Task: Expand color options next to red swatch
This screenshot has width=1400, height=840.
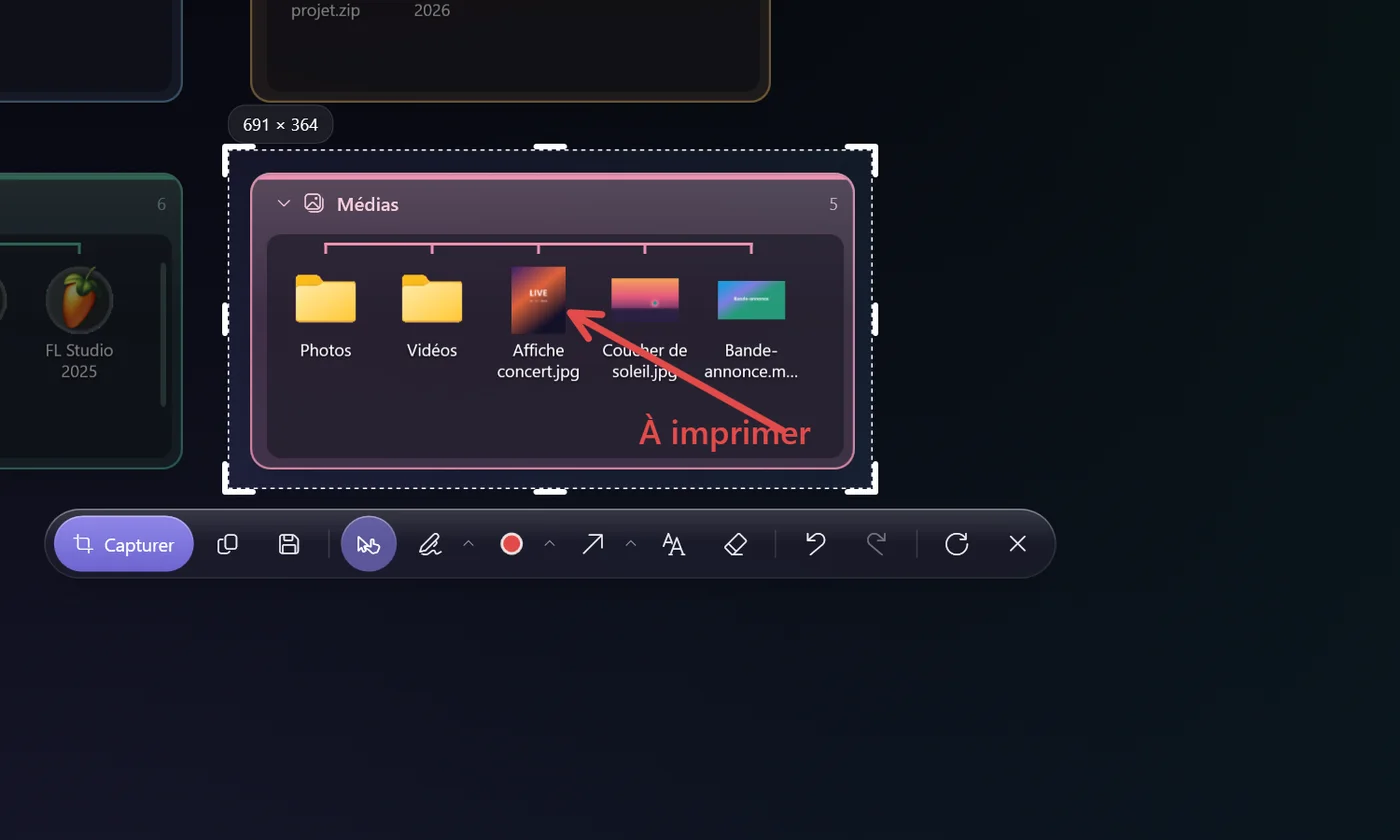Action: coord(549,544)
